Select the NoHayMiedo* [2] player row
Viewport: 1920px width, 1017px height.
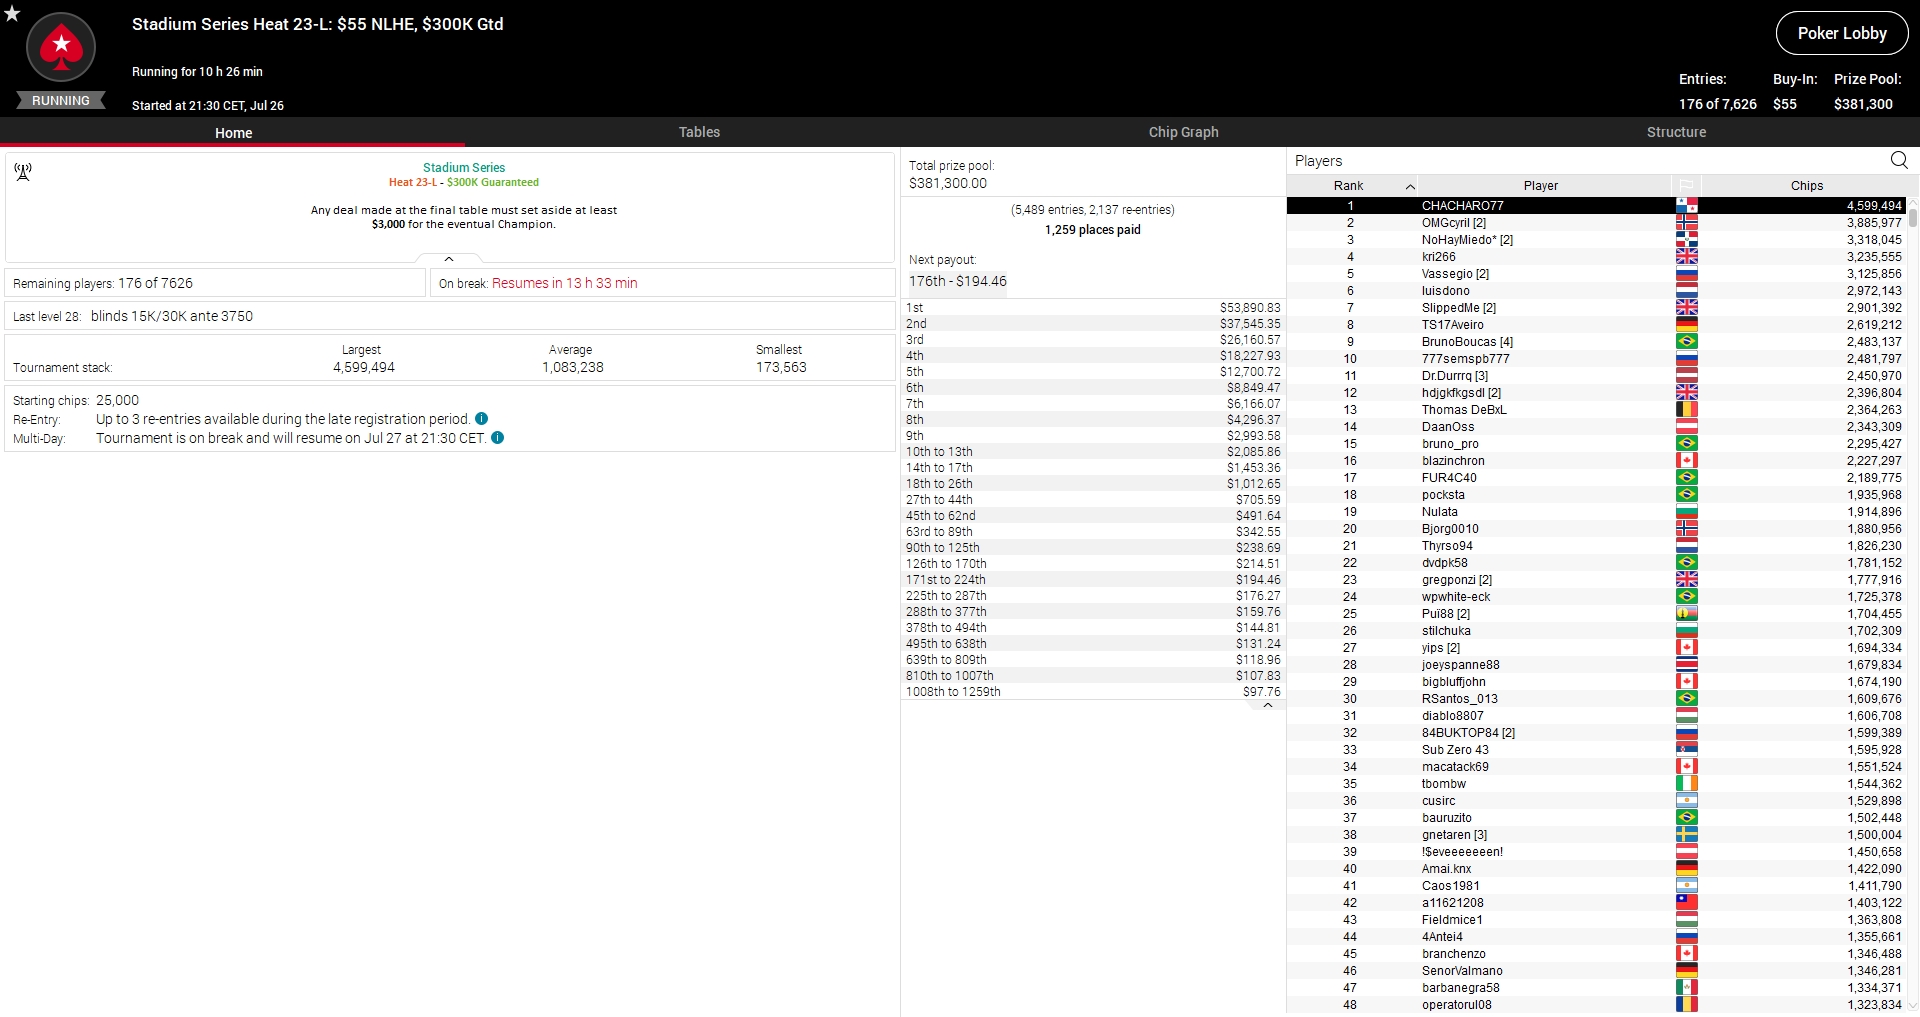pyautogui.click(x=1596, y=240)
